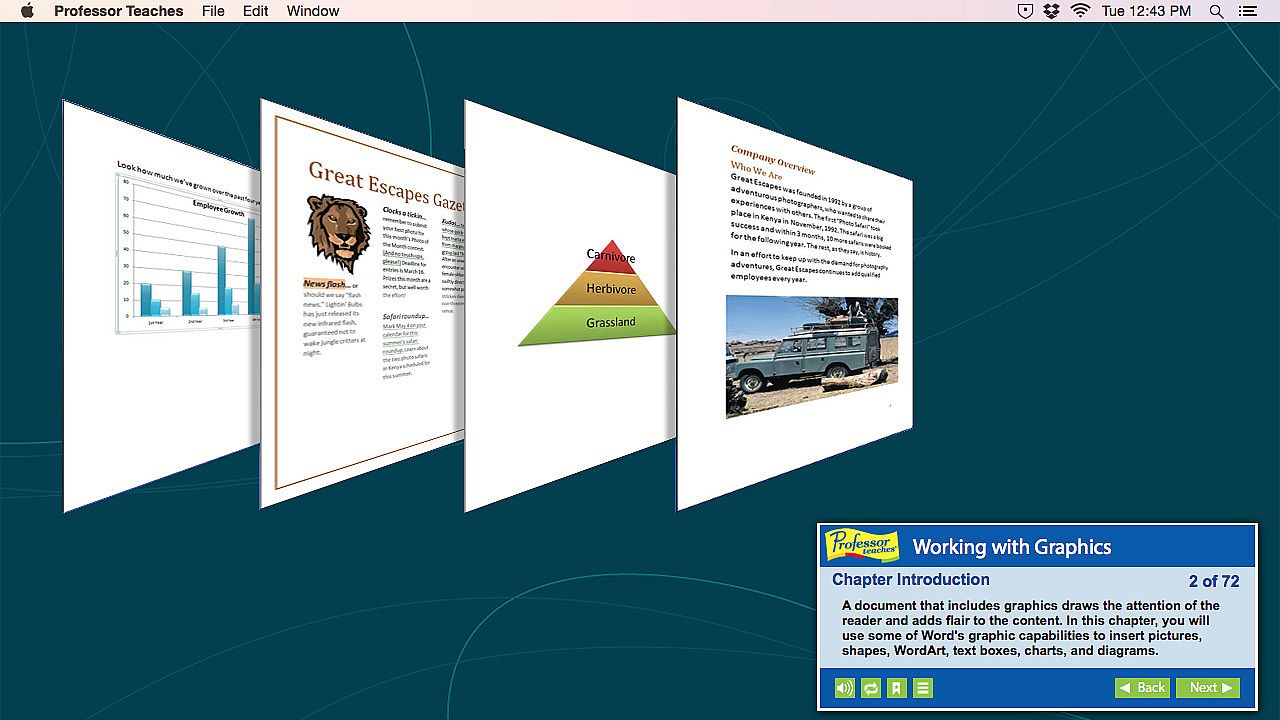
Task: Toggle the tutorial audio speaker icon
Action: (845, 688)
